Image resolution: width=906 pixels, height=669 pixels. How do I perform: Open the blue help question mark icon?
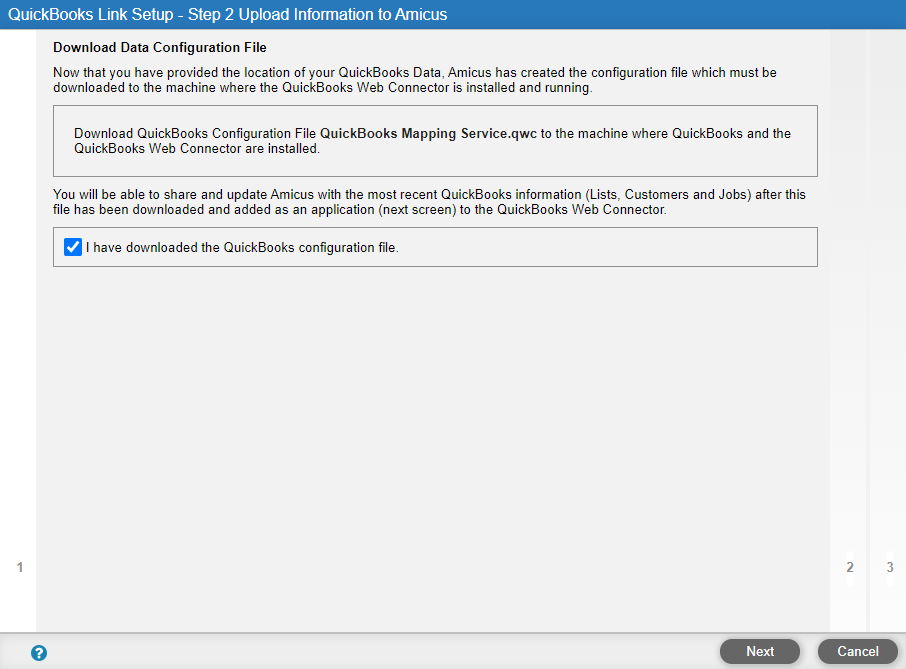point(39,653)
